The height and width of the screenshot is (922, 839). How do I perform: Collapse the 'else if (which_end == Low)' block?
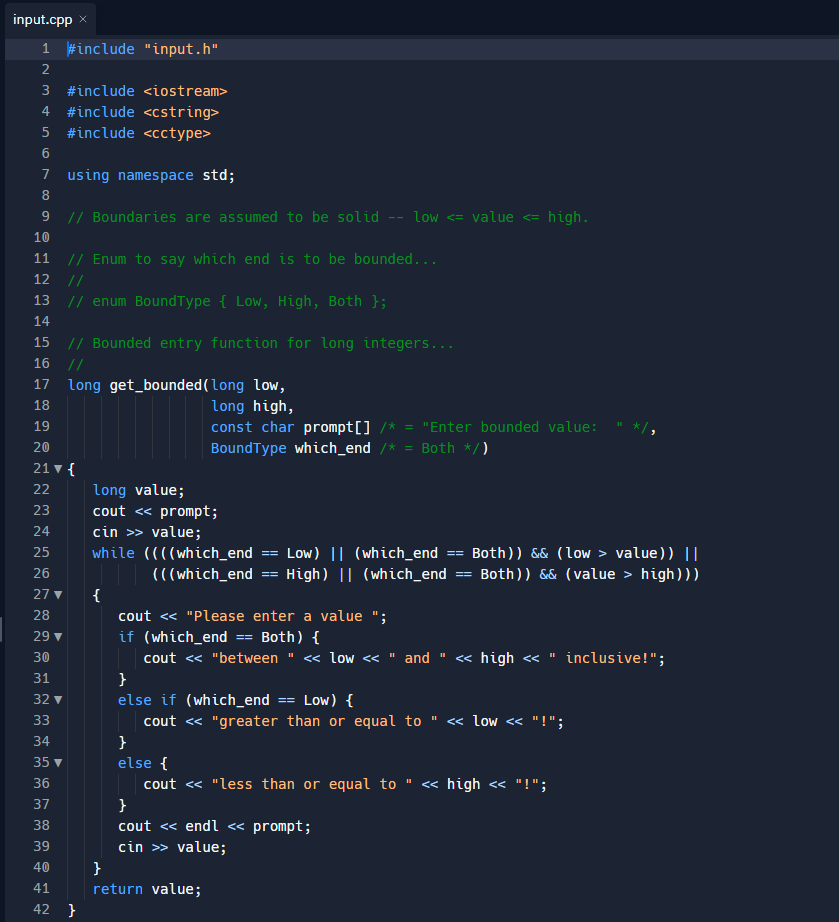58,699
